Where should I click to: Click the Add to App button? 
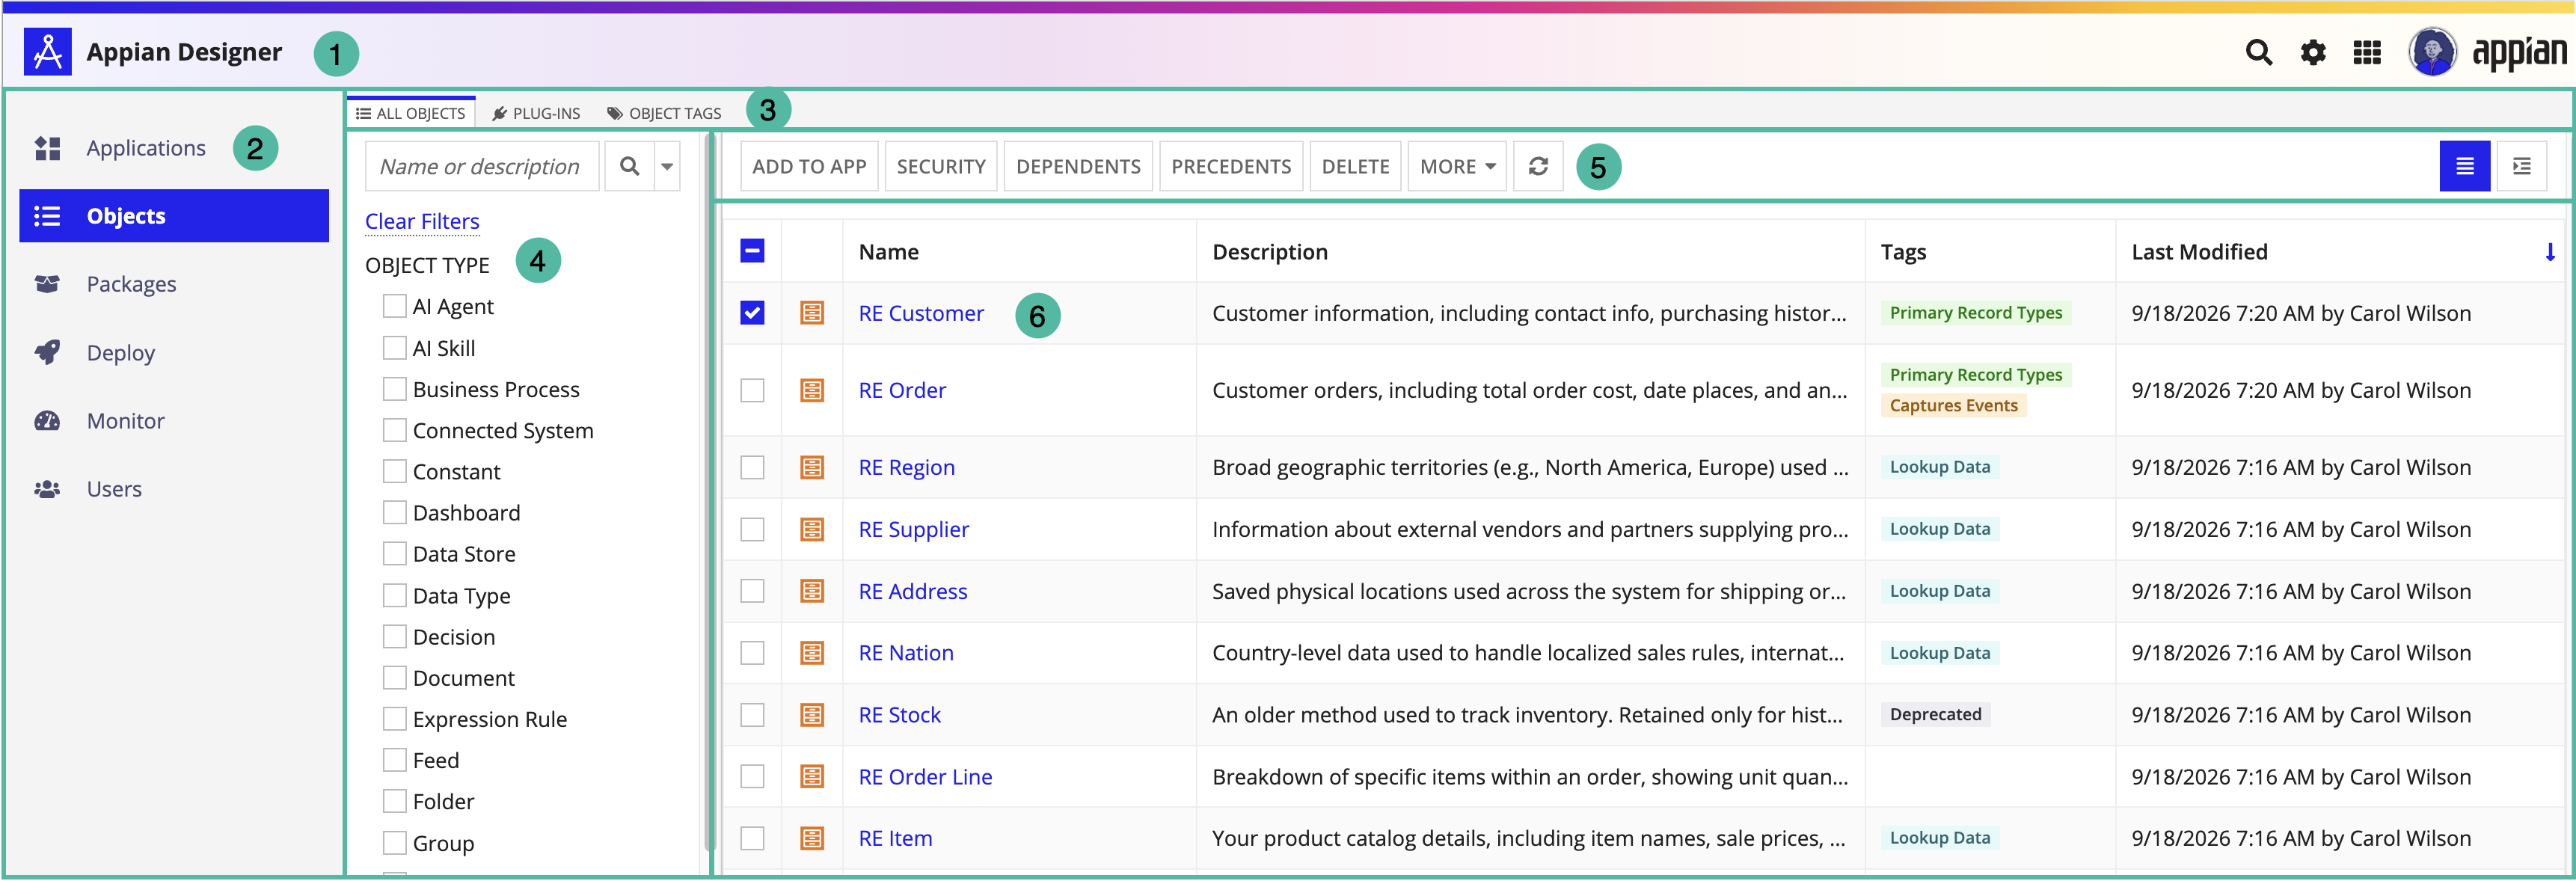coord(809,166)
